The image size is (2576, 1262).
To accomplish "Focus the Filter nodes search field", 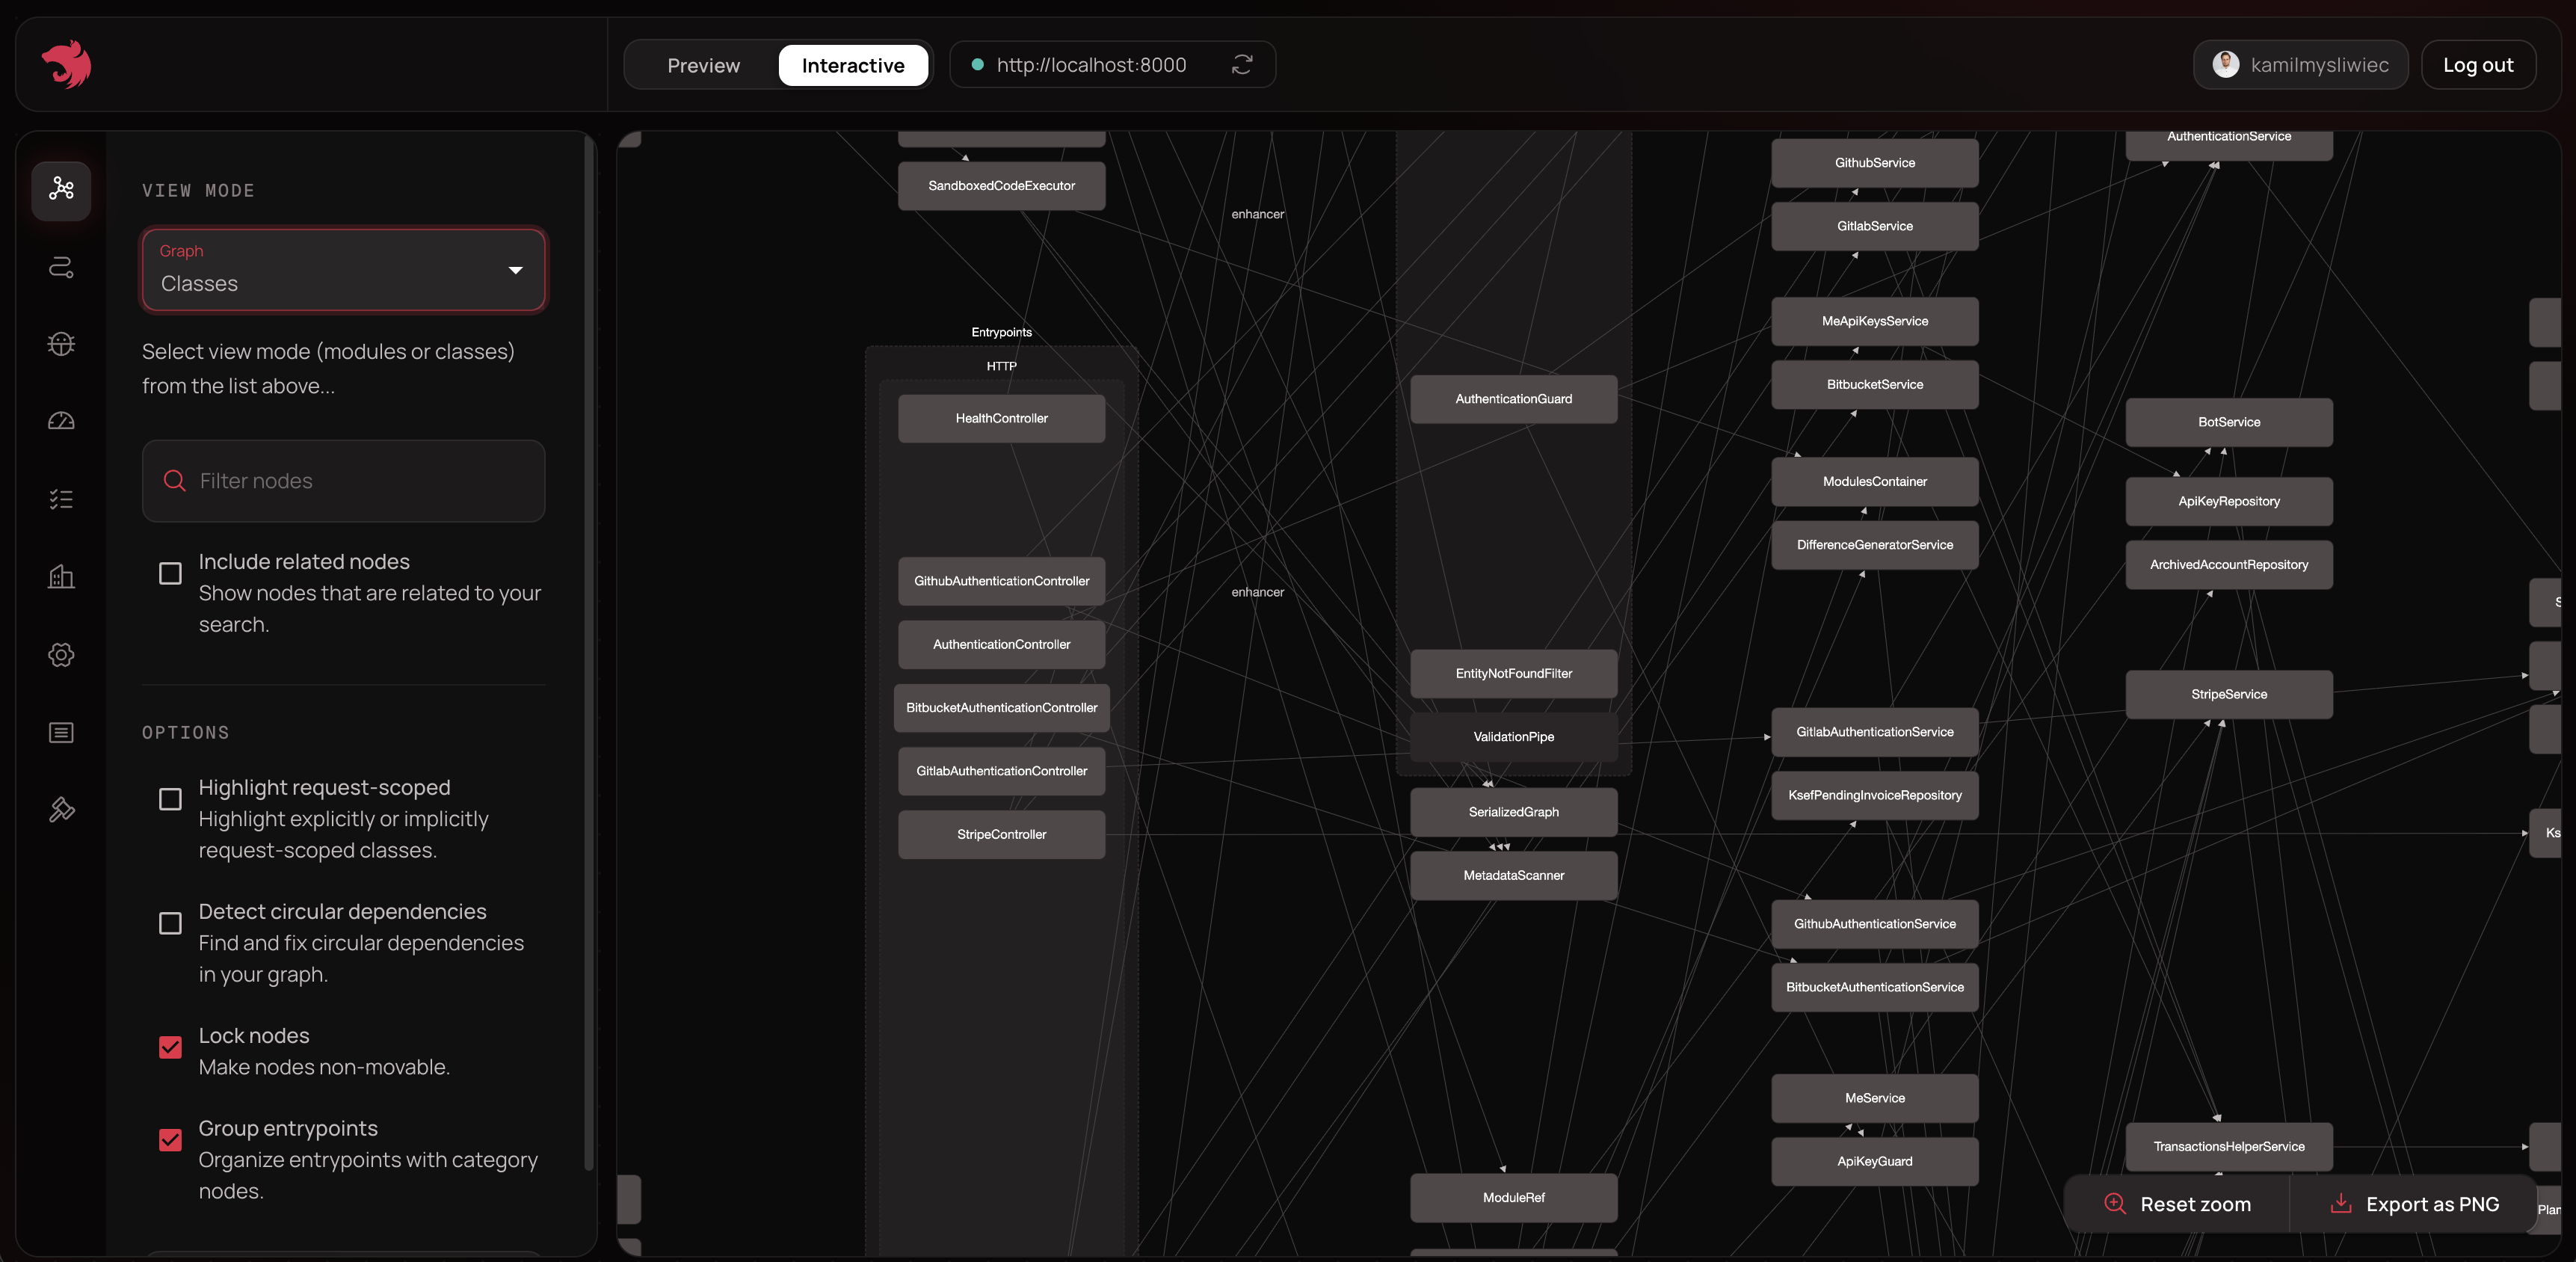I will [344, 481].
